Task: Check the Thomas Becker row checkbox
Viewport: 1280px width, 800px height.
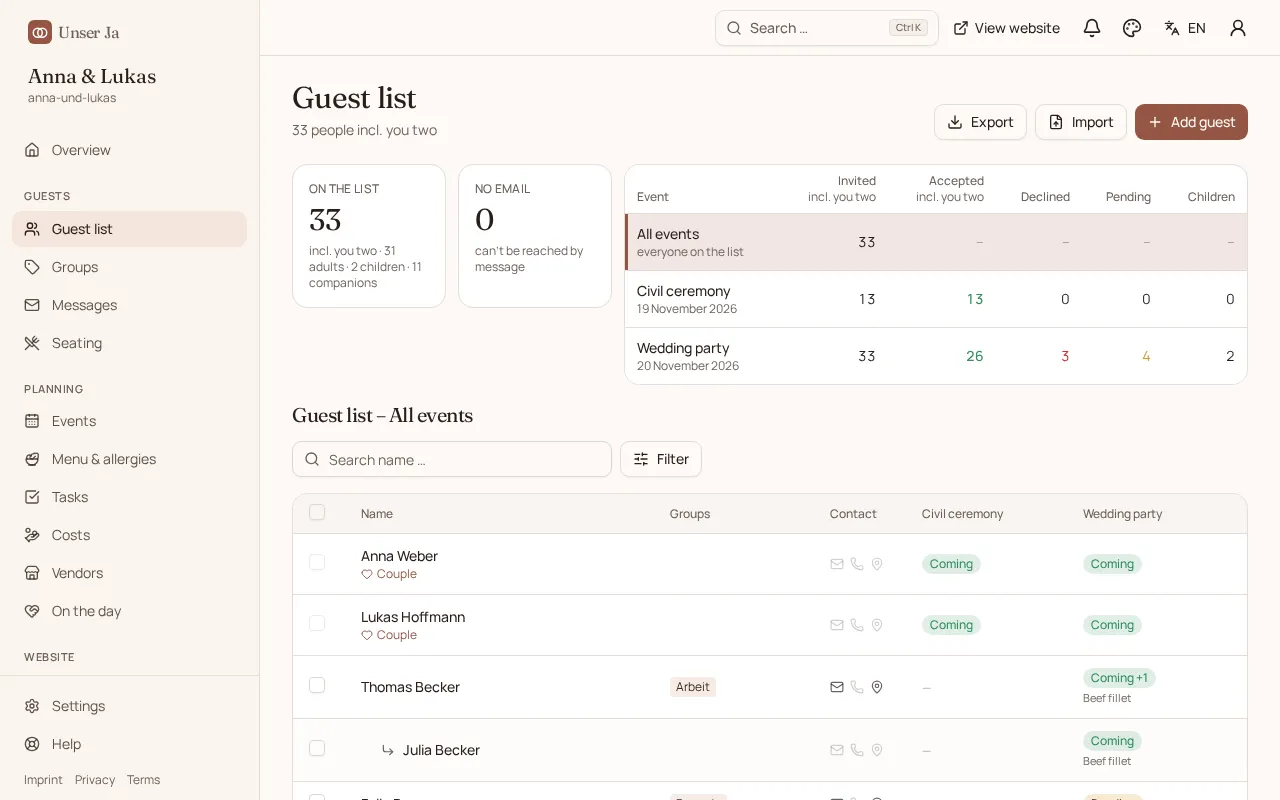Action: point(317,685)
